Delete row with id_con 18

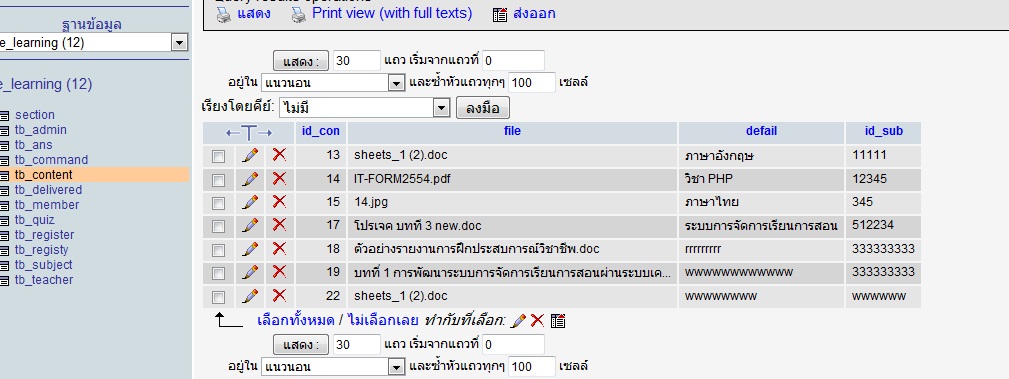click(x=279, y=248)
